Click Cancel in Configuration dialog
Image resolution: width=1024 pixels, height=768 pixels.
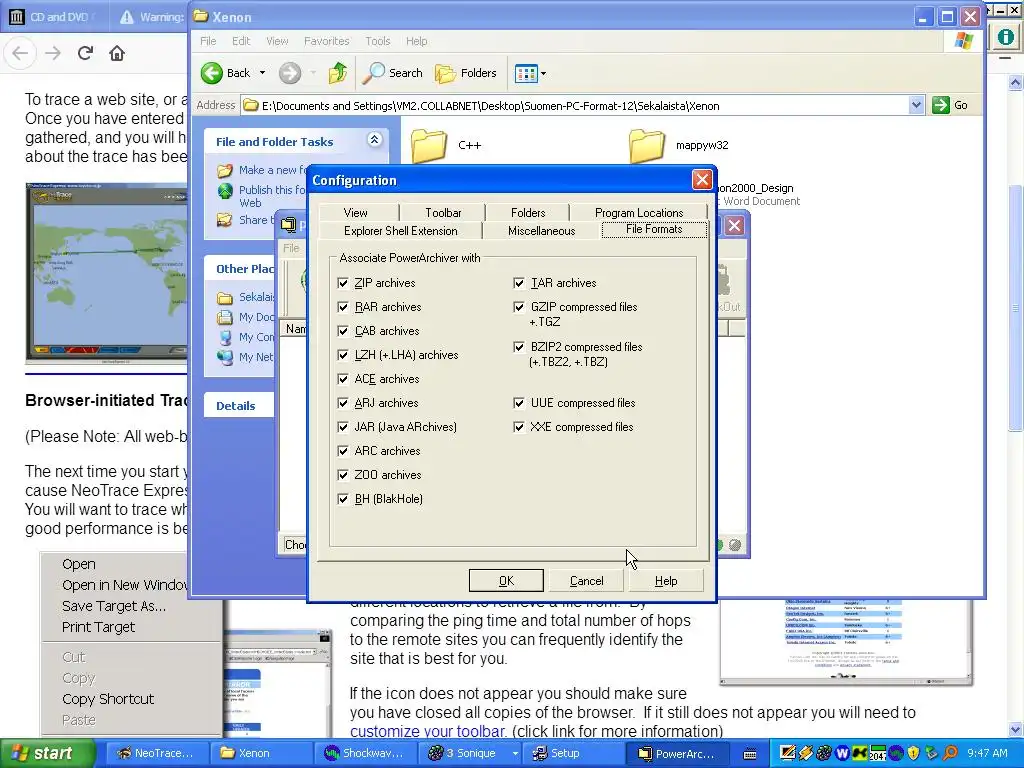(586, 581)
